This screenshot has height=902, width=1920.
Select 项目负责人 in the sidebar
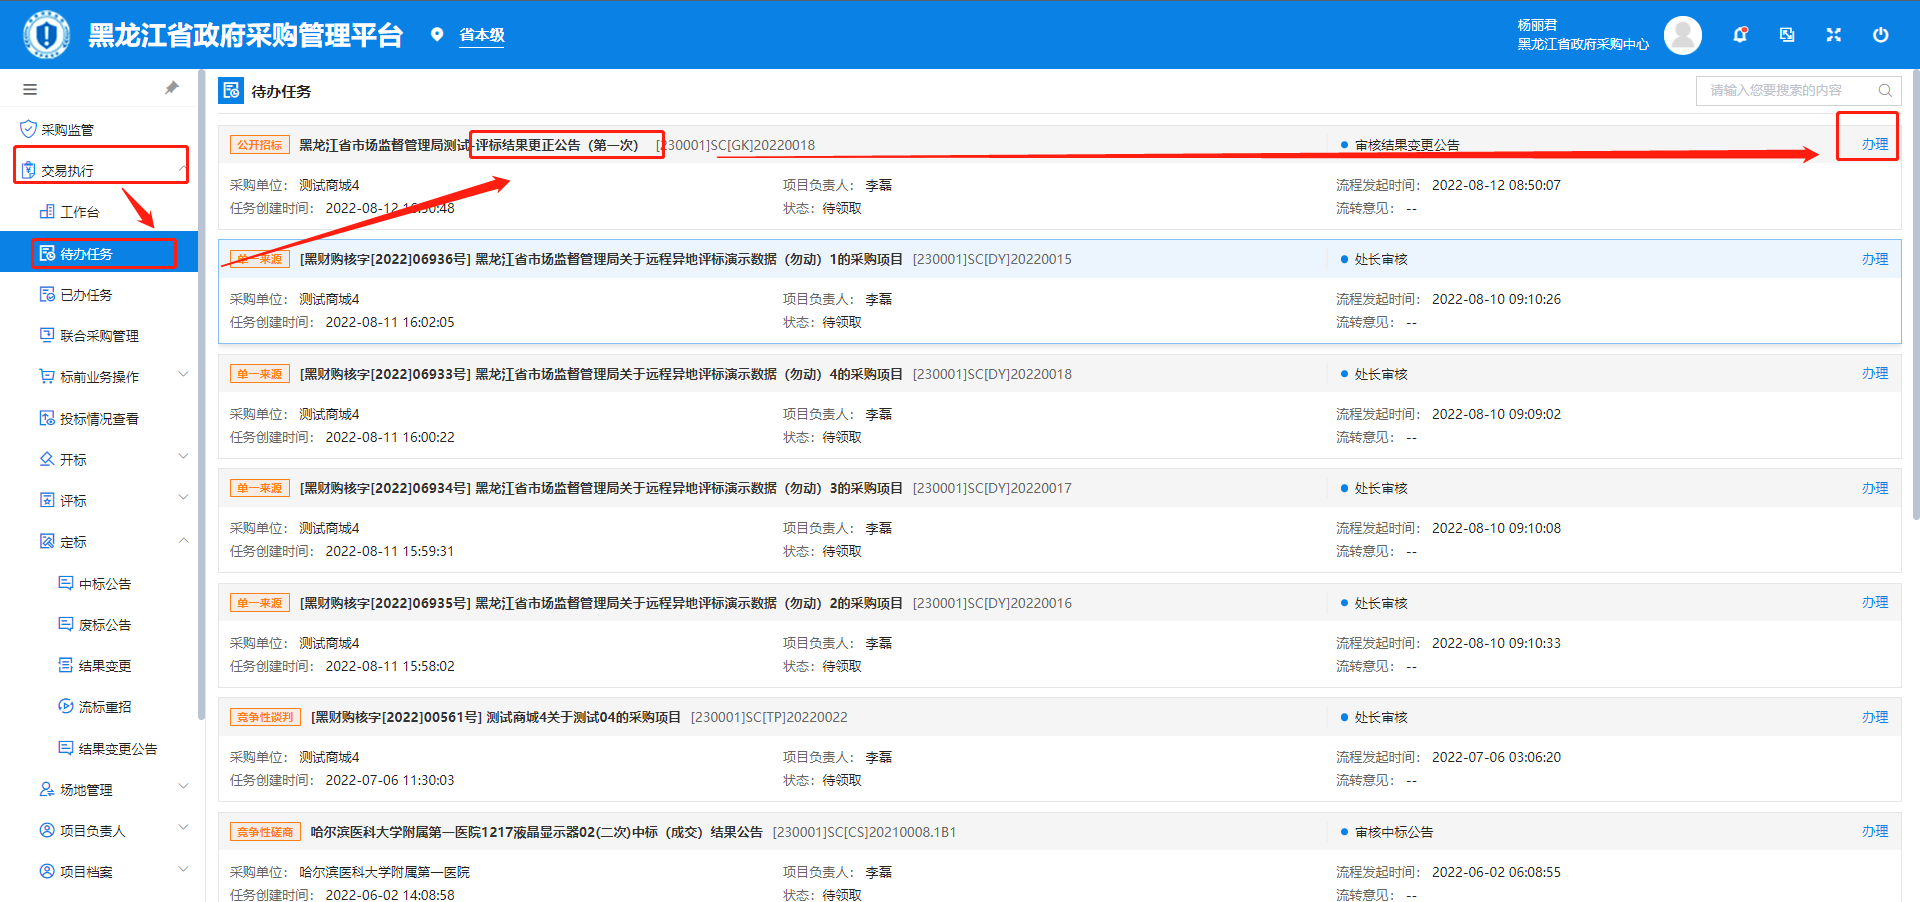pyautogui.click(x=92, y=830)
